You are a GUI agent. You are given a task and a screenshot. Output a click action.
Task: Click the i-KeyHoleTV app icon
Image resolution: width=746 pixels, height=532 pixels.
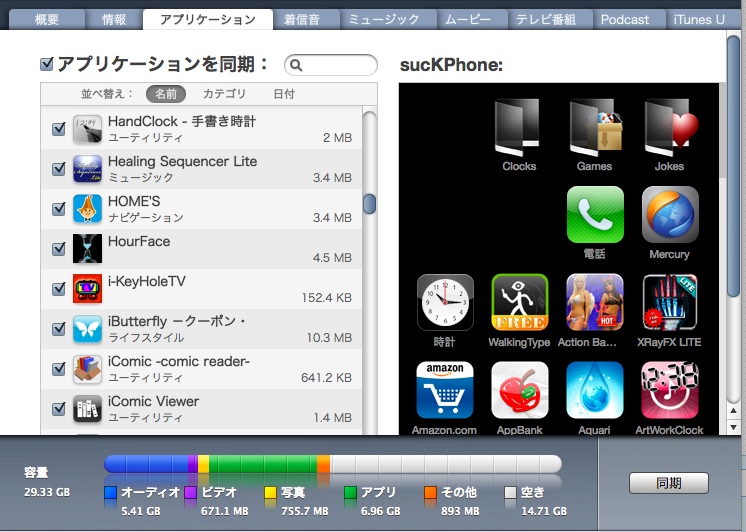(x=87, y=288)
